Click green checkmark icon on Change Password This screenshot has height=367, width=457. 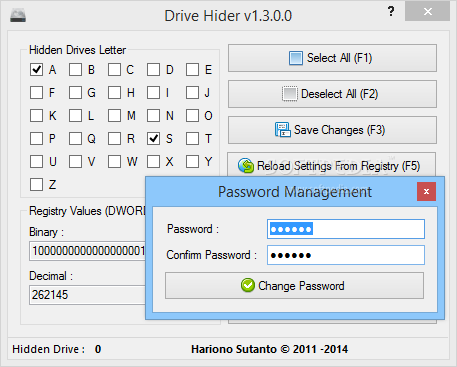(248, 285)
